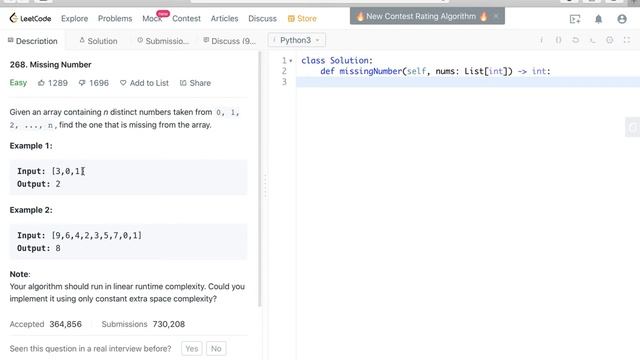Open the Explore page
This screenshot has width=640, height=360.
[74, 18]
